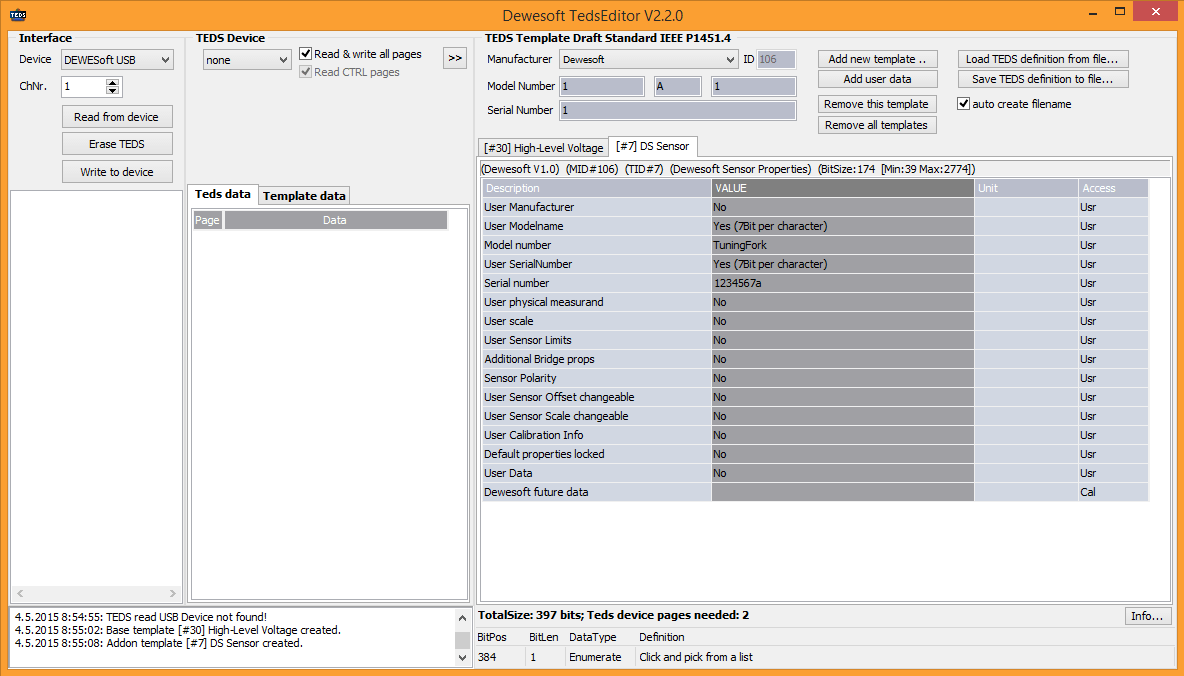Click Load TEDS definition from file button
The image size is (1184, 676).
point(1044,59)
